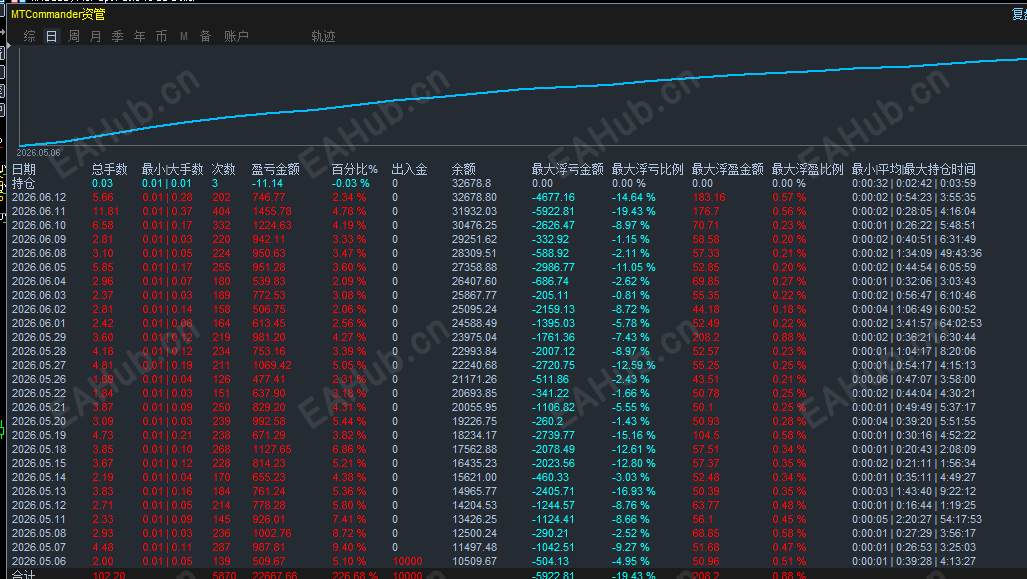Click trade count 404
1027x579 pixels.
[221, 212]
